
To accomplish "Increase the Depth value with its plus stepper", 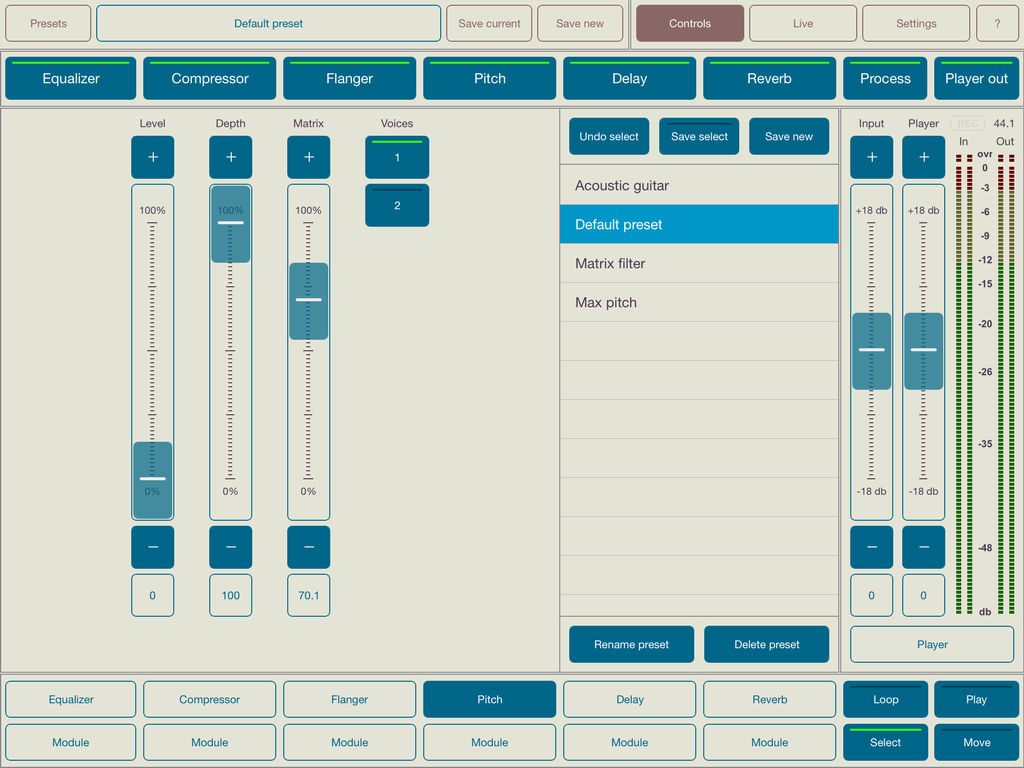I will click(x=230, y=157).
